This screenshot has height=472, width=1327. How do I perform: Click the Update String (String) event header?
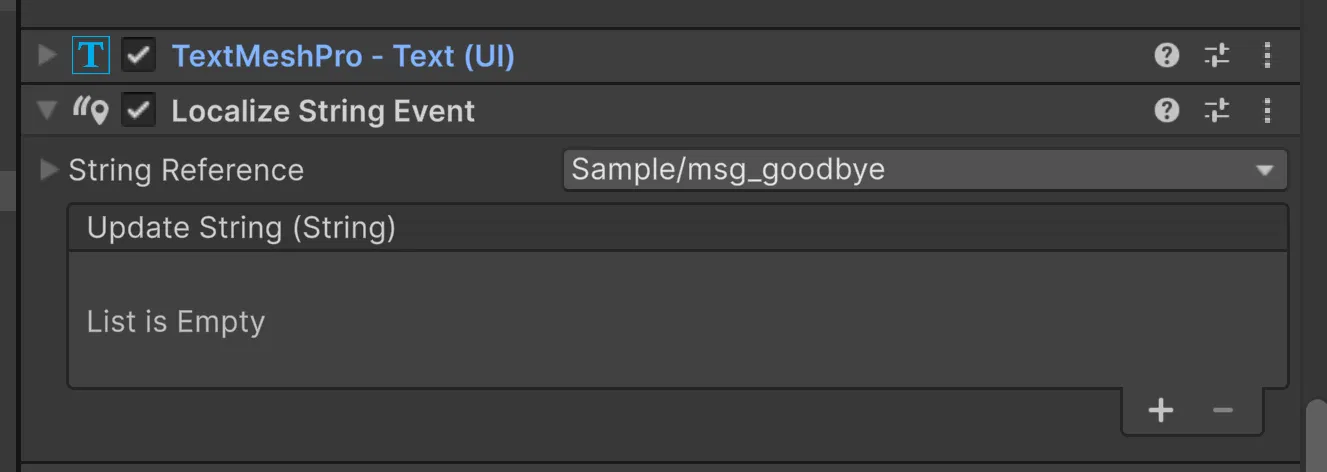pyautogui.click(x=678, y=228)
